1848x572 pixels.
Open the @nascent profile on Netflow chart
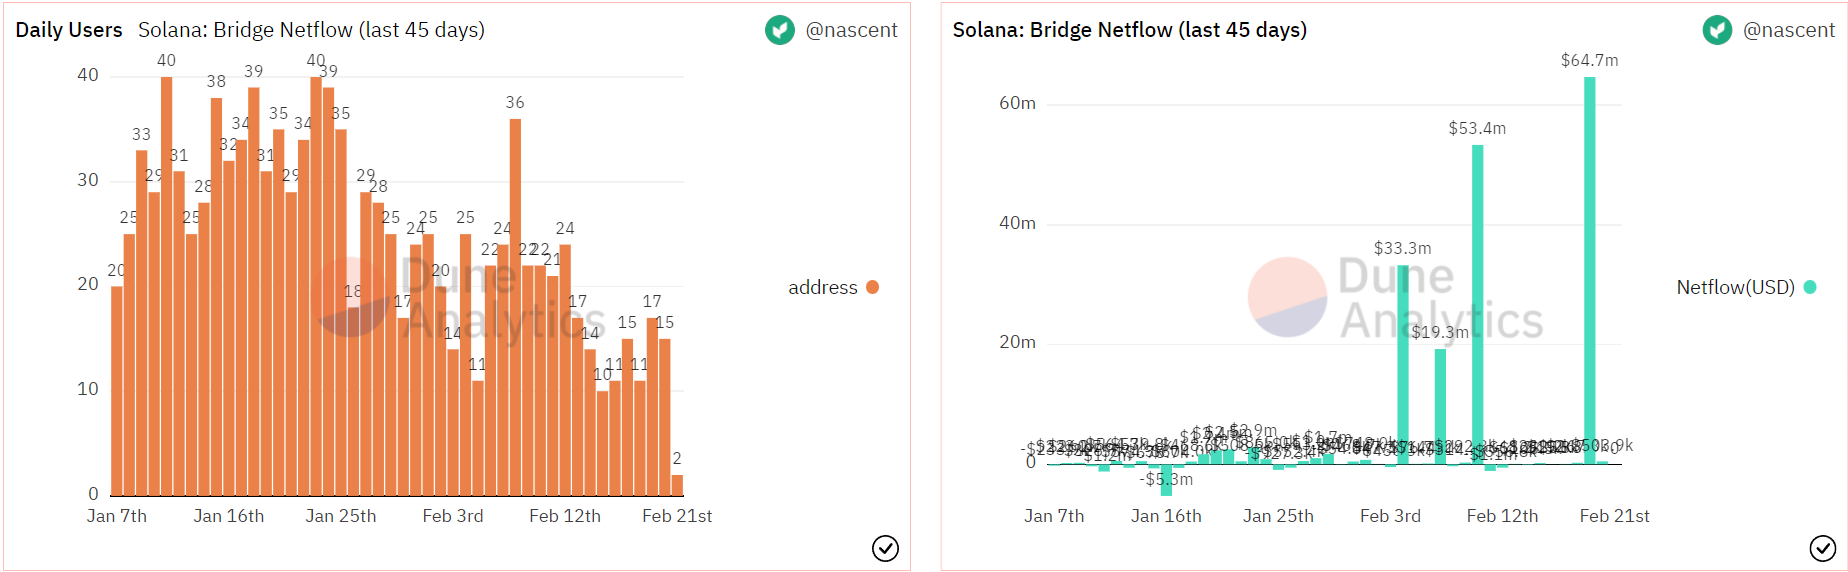1788,30
